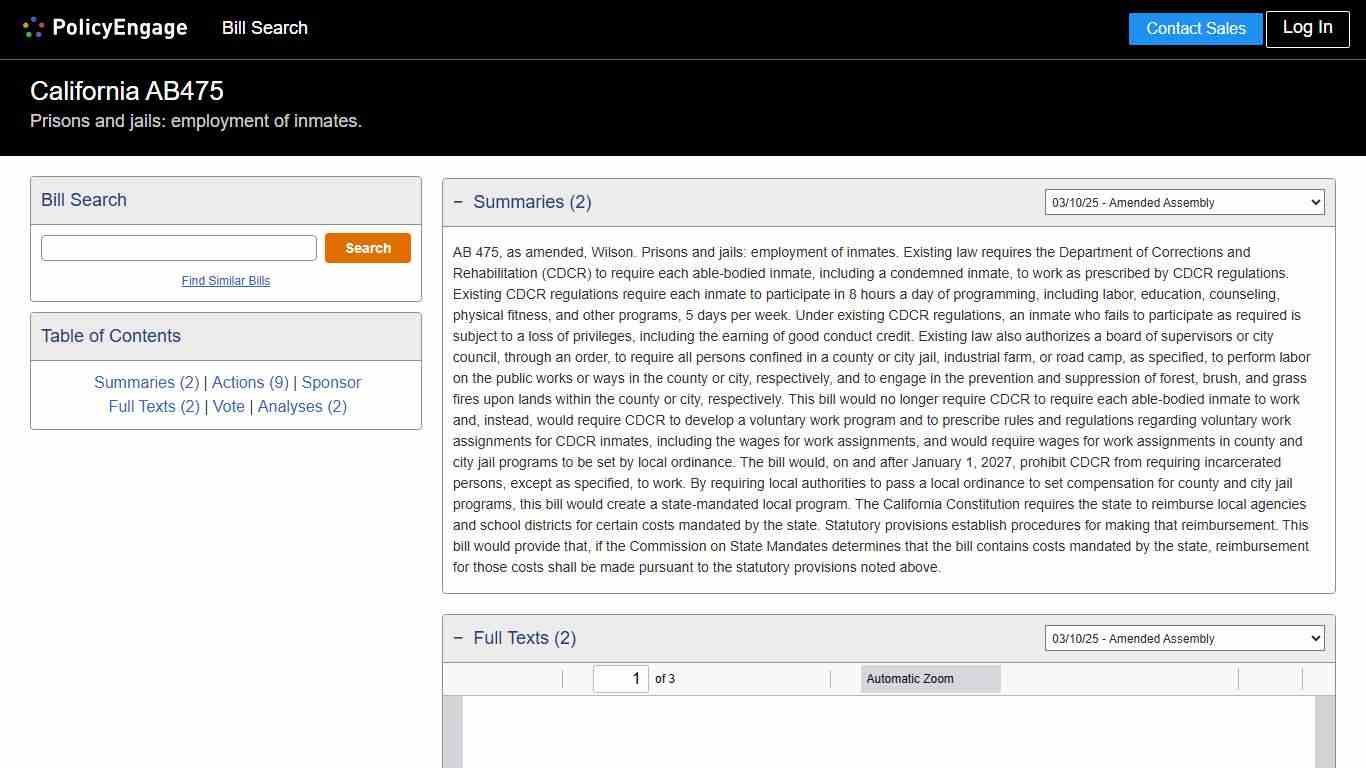Click the document viewer area below the toolbar
1366x768 pixels.
[x=888, y=735]
